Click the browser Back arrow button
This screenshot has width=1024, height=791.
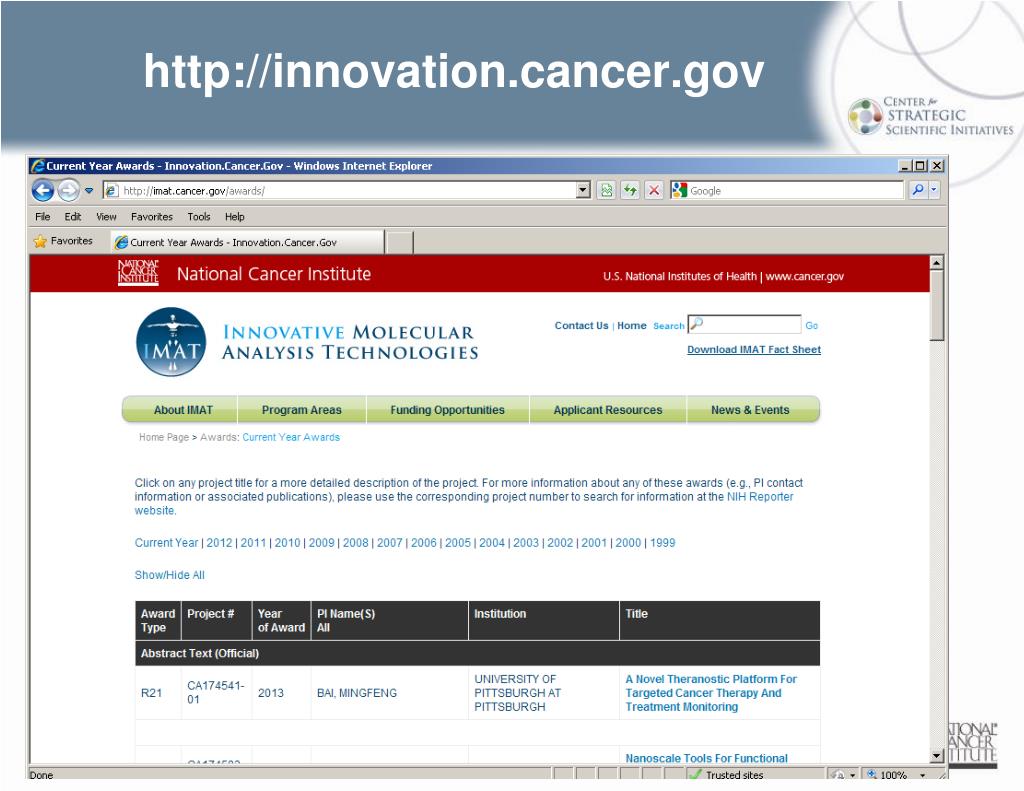click(x=43, y=191)
